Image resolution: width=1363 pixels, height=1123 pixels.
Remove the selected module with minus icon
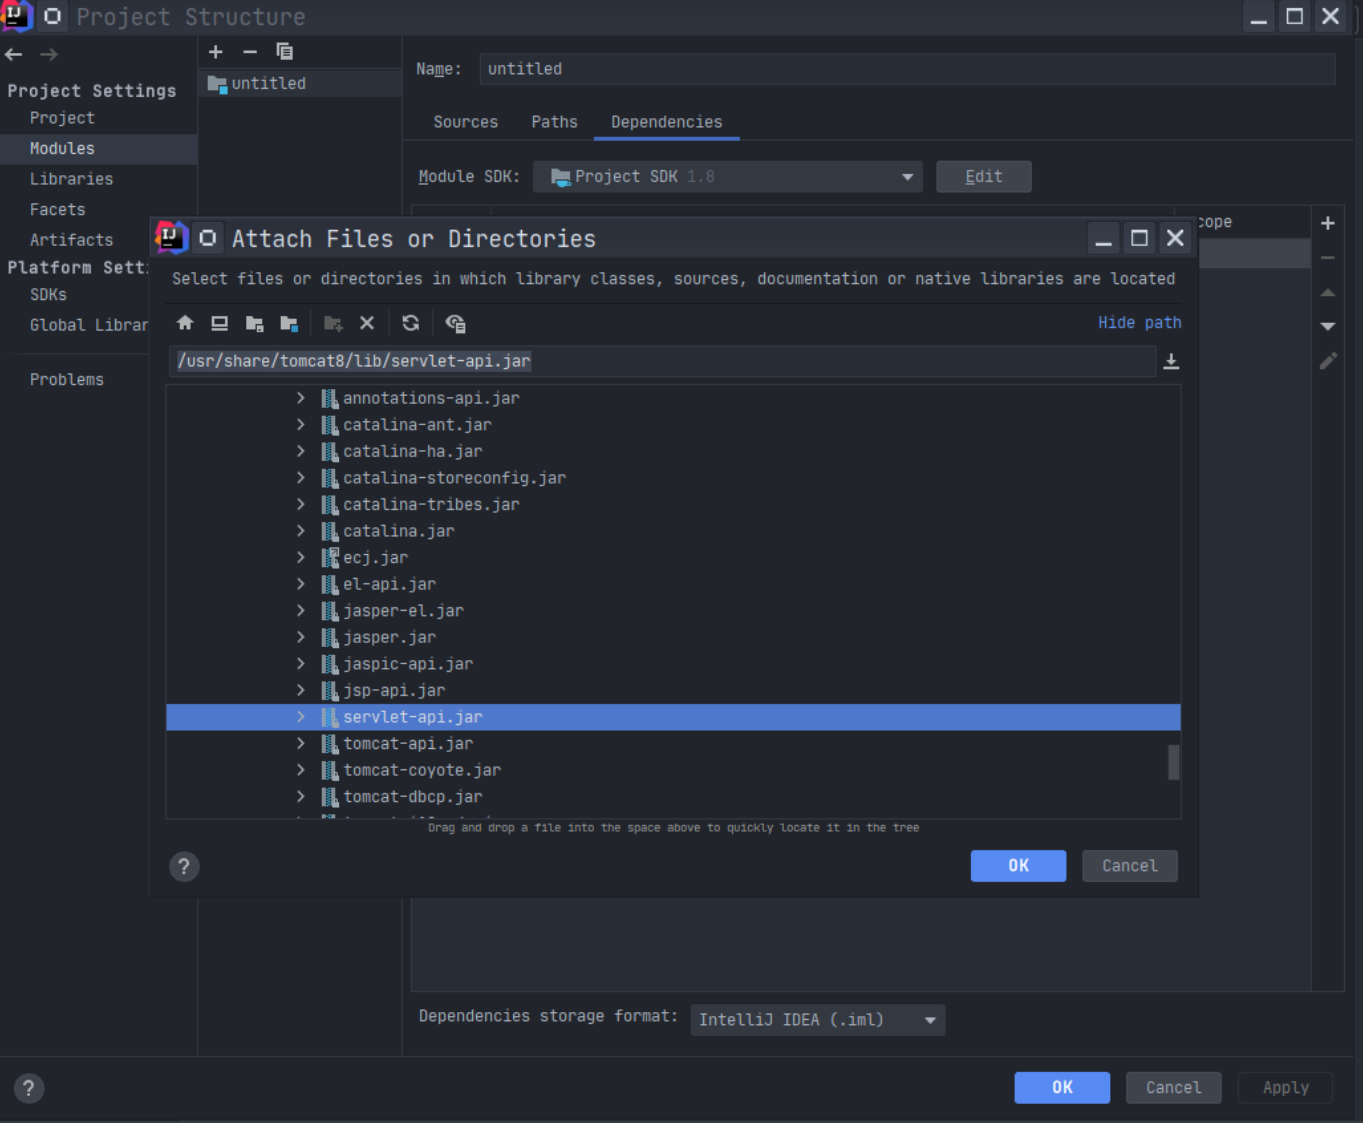(250, 52)
